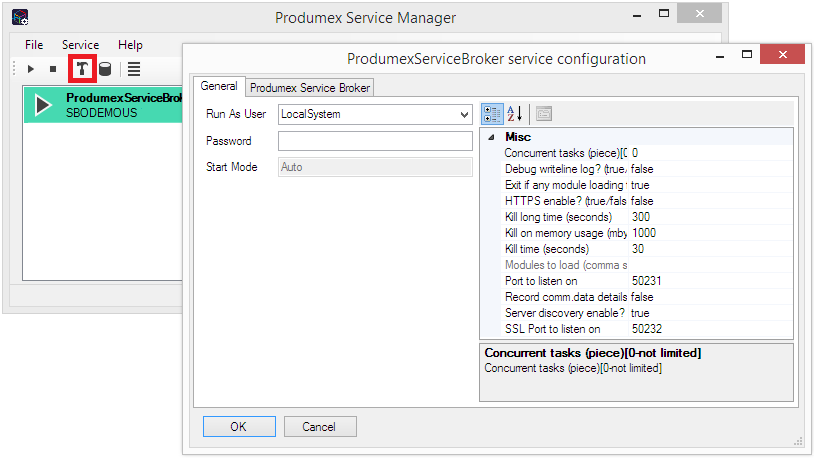Select the Debug writeline log value
Viewport: 814px width, 458px height.
[x=710, y=169]
